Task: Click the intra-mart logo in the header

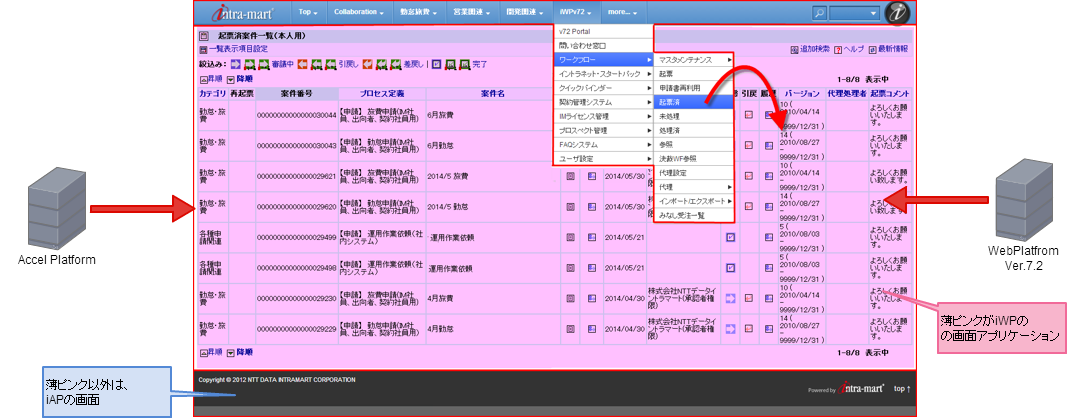Action: click(x=242, y=12)
